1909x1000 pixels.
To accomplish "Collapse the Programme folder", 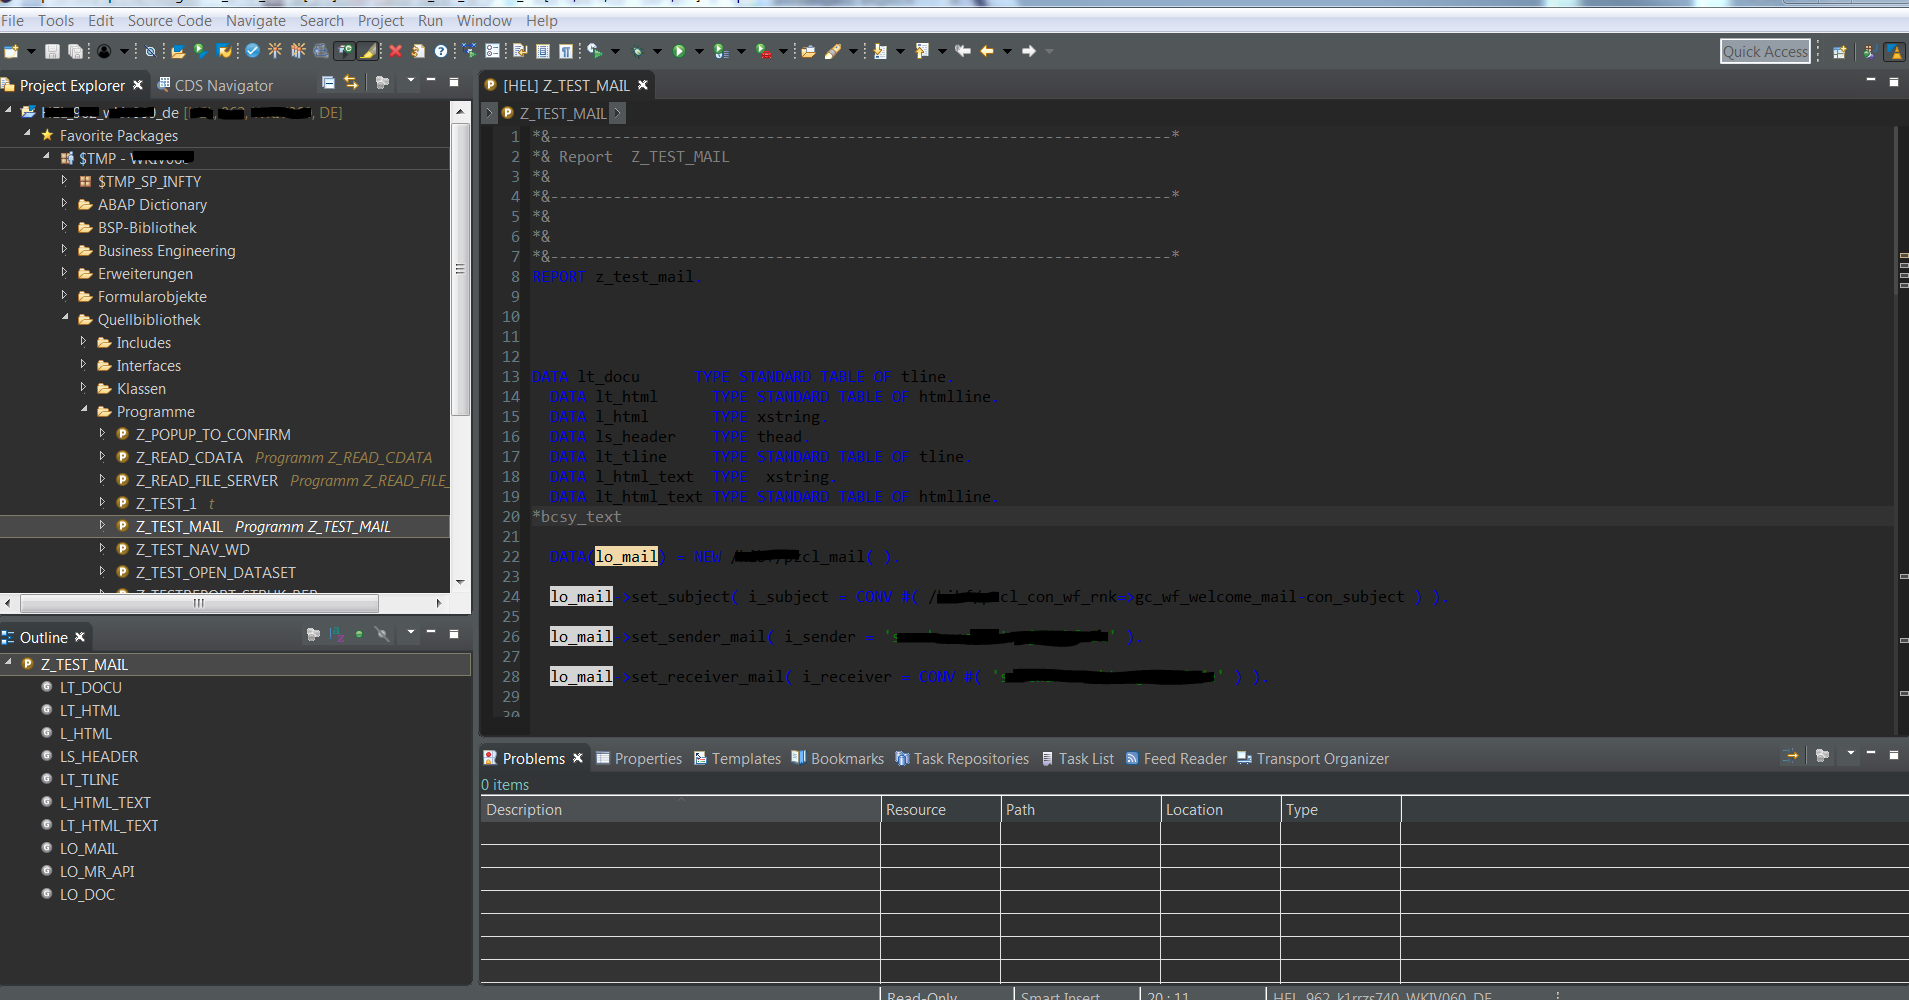I will click(83, 411).
